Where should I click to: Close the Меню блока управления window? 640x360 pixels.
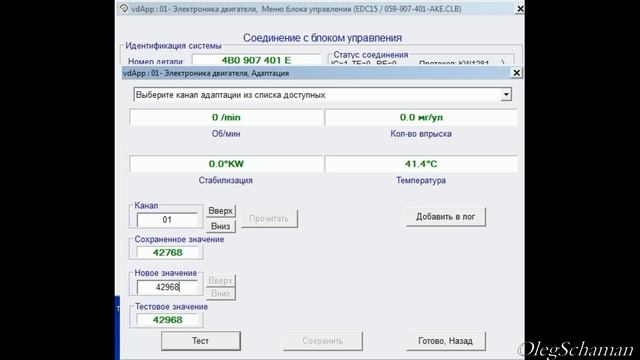pyautogui.click(x=520, y=9)
